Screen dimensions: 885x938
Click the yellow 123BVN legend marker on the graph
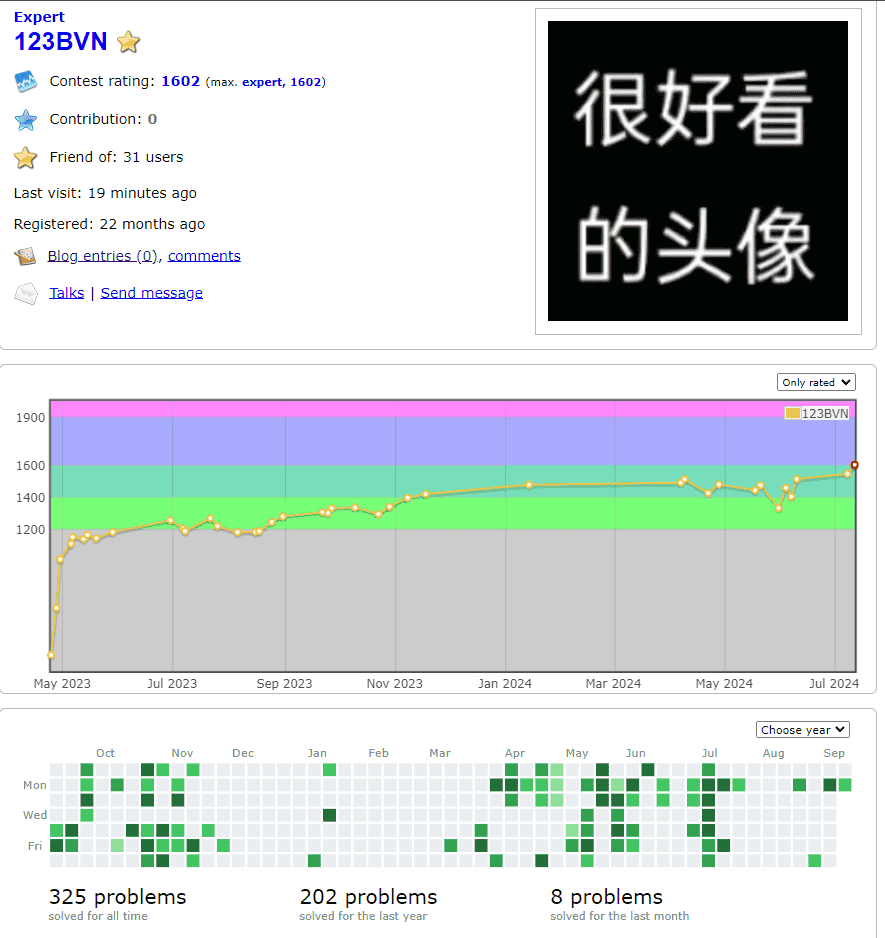point(793,411)
